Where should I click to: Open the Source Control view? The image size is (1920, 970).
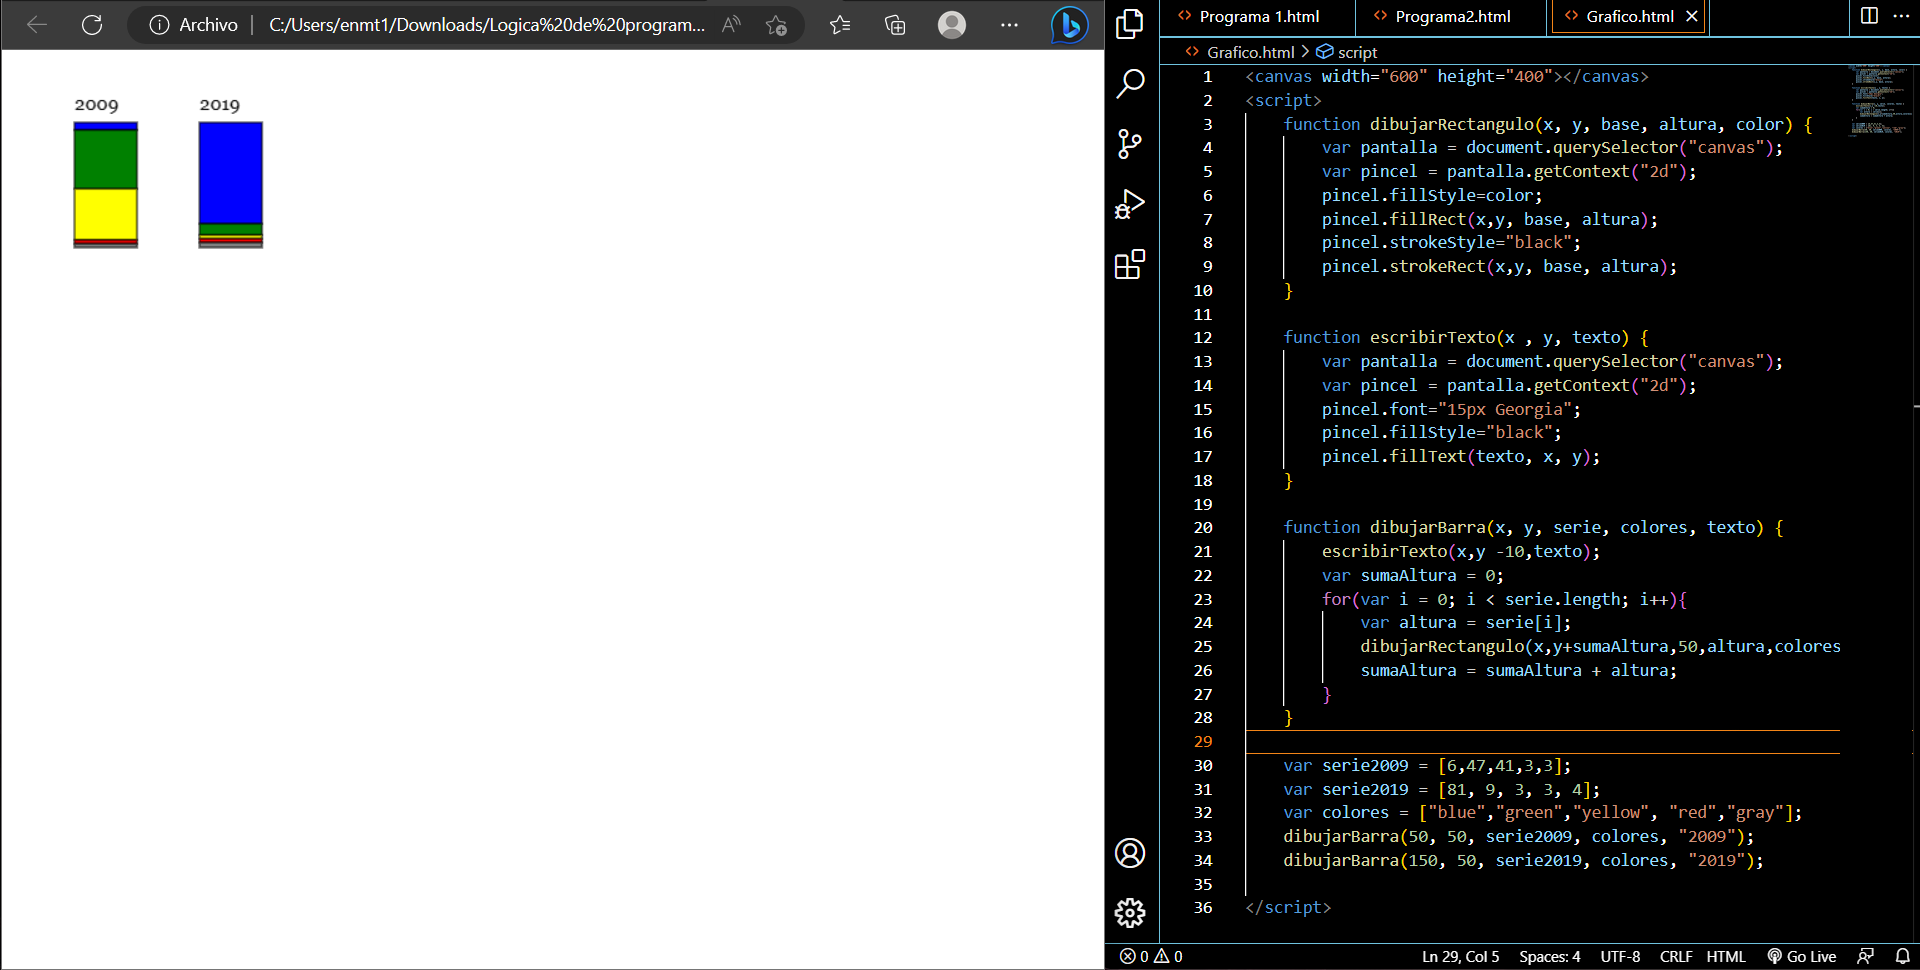(1130, 144)
